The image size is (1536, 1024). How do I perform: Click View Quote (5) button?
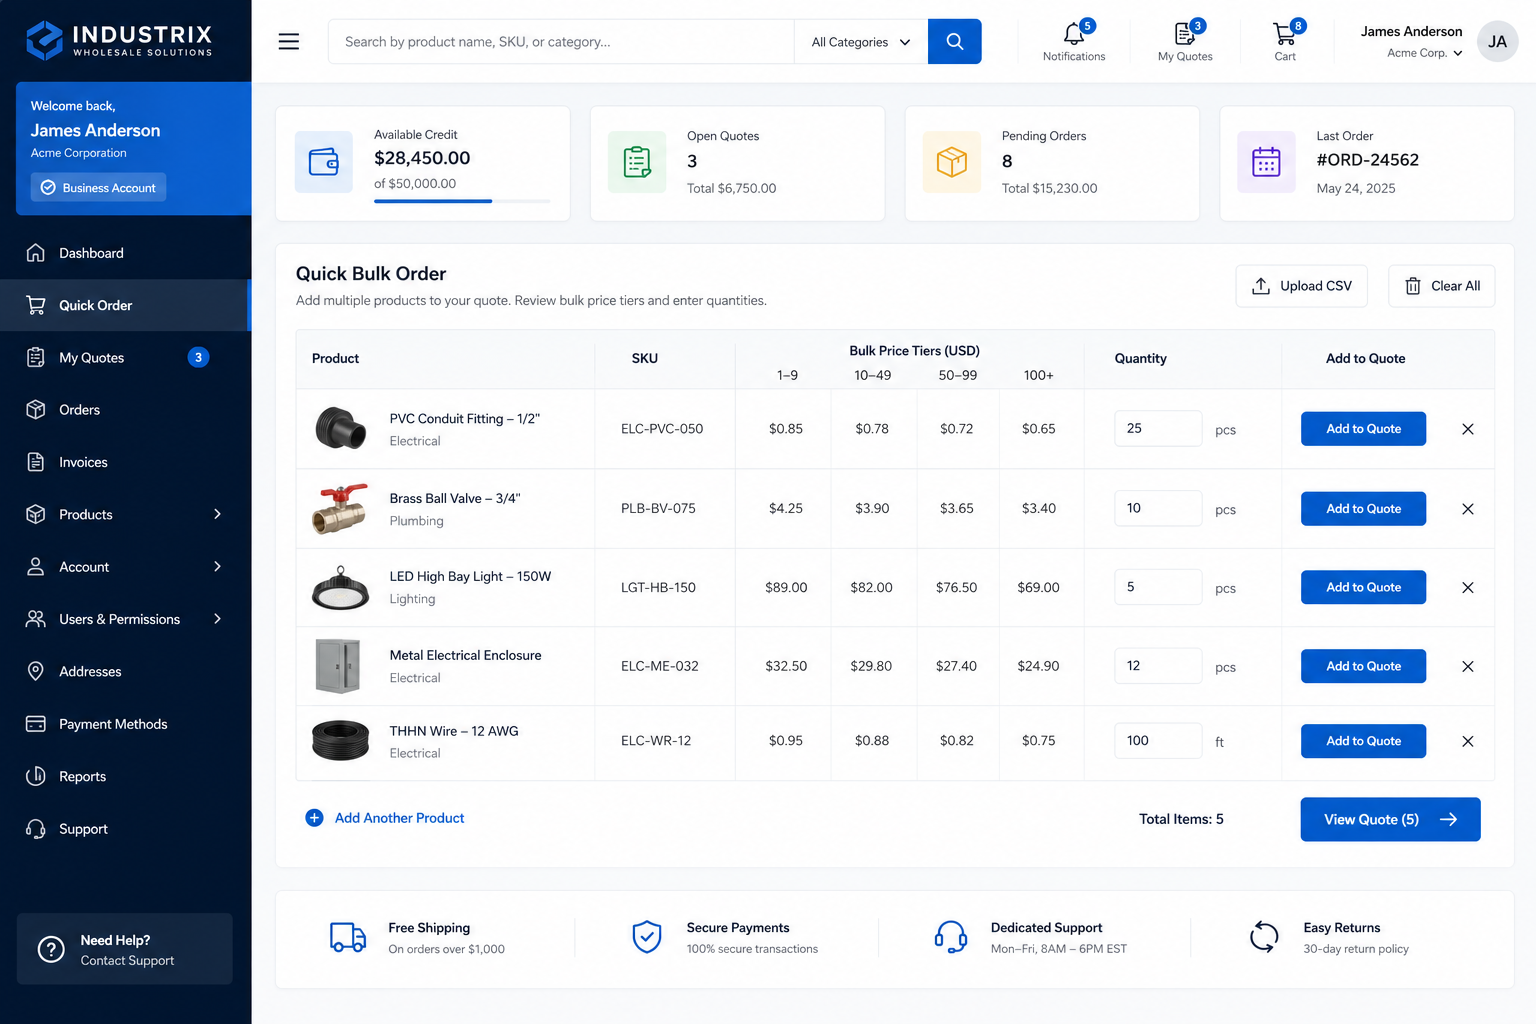[1390, 819]
